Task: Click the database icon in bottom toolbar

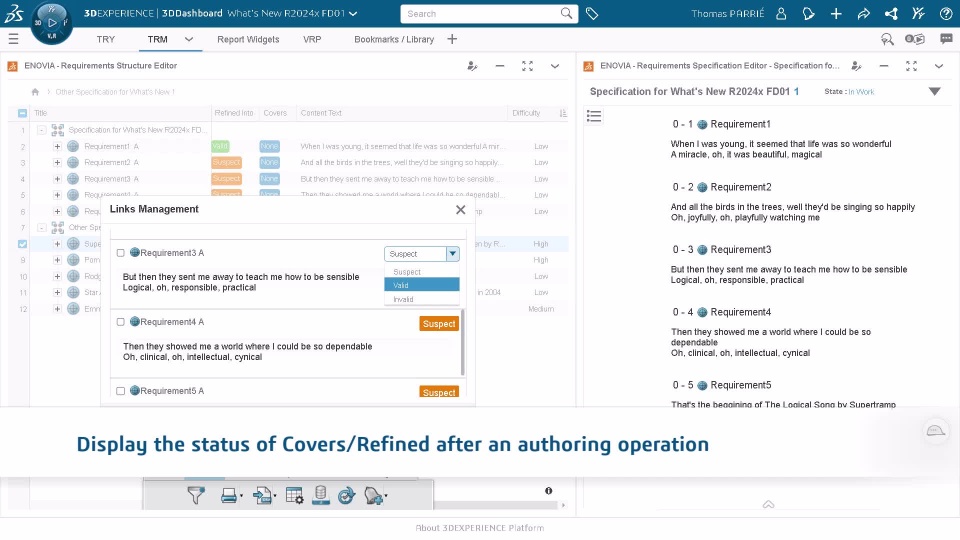Action: (320, 495)
